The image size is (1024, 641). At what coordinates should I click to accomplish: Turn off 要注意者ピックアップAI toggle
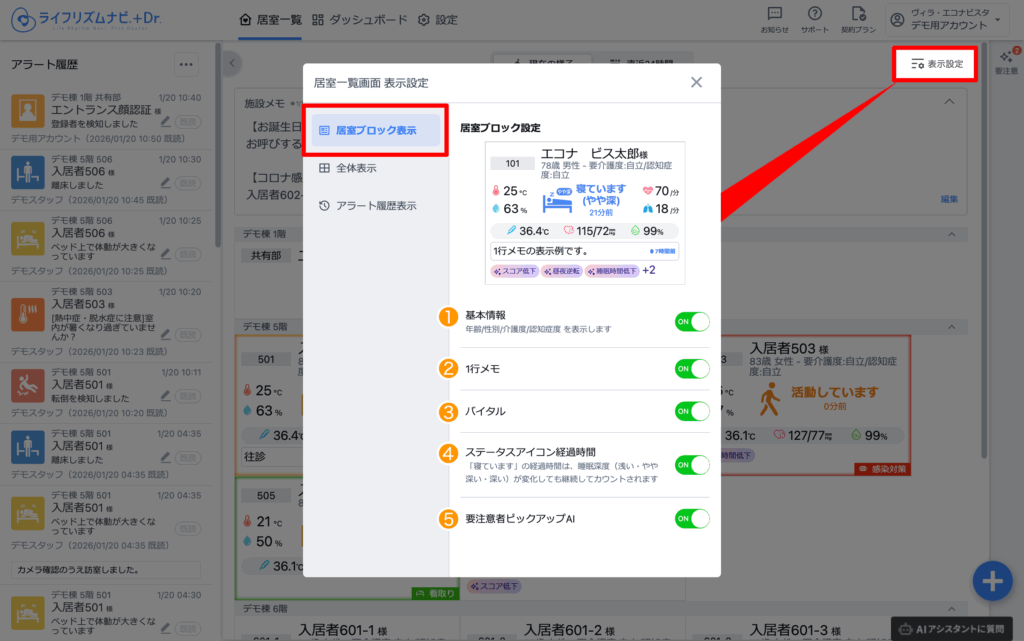click(692, 518)
